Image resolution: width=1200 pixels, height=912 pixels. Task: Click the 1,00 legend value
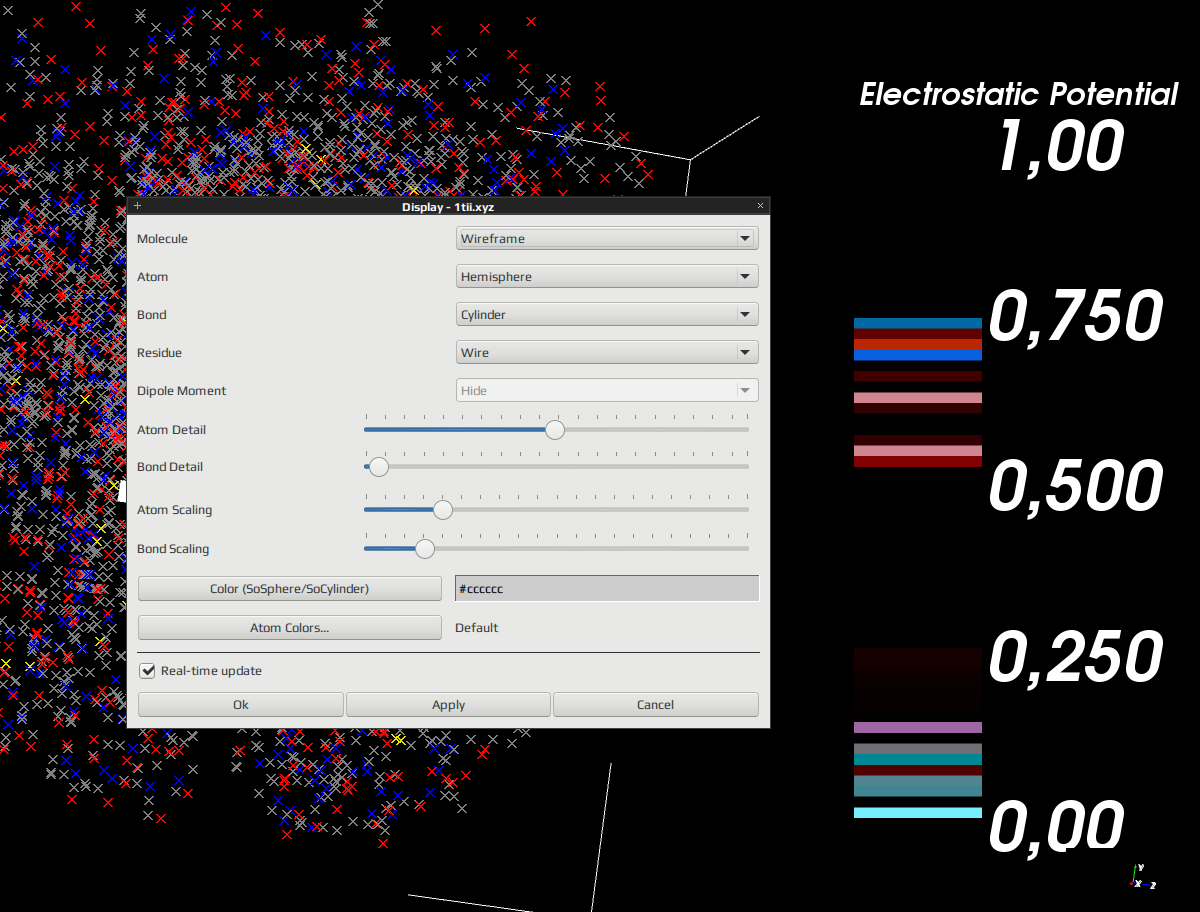[x=1061, y=146]
